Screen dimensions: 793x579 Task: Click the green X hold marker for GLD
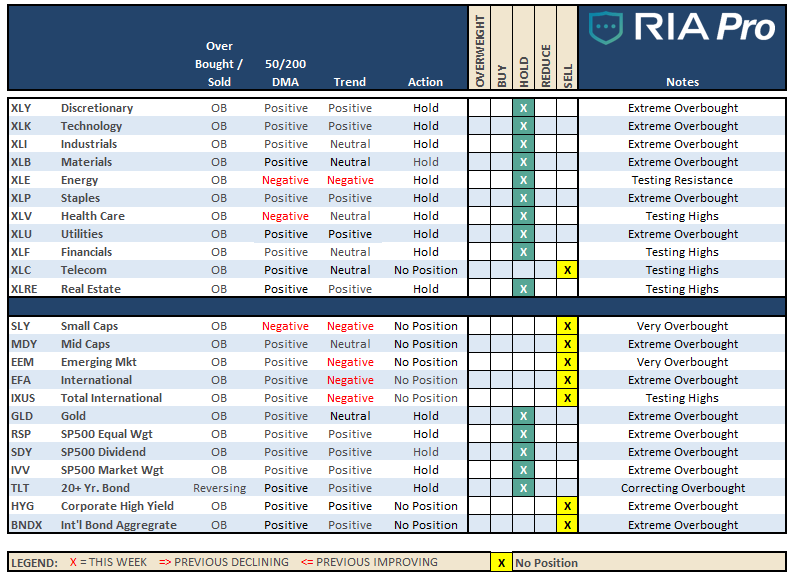[x=523, y=416]
